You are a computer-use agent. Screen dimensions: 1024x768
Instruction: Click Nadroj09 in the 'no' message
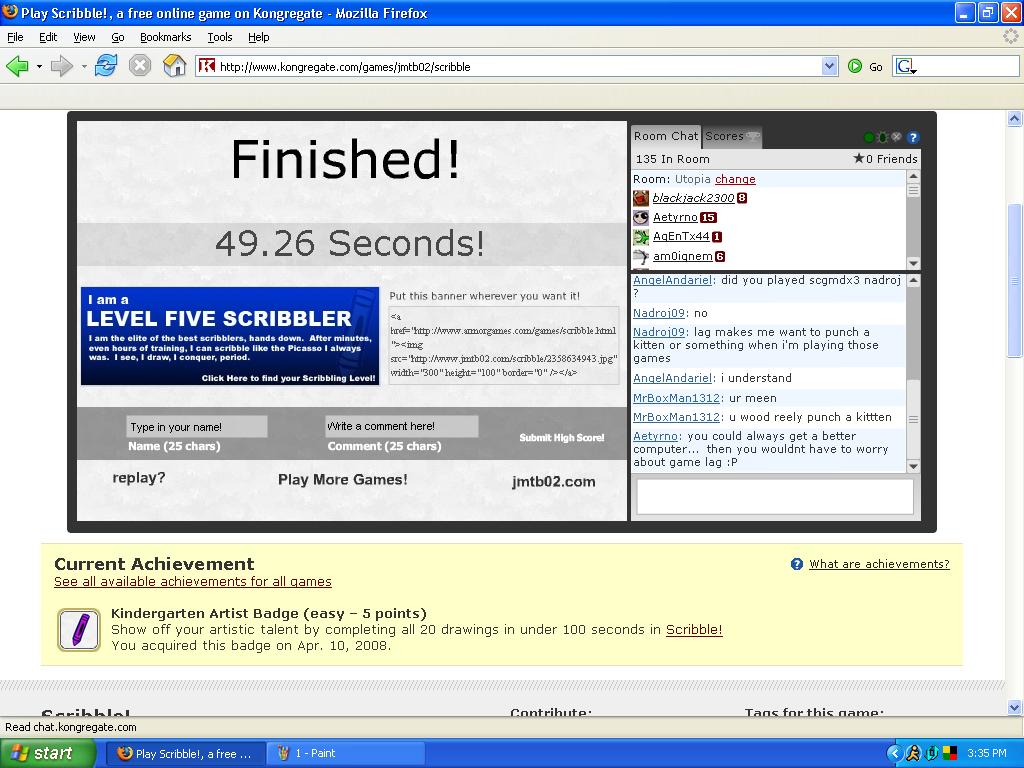tap(658, 313)
